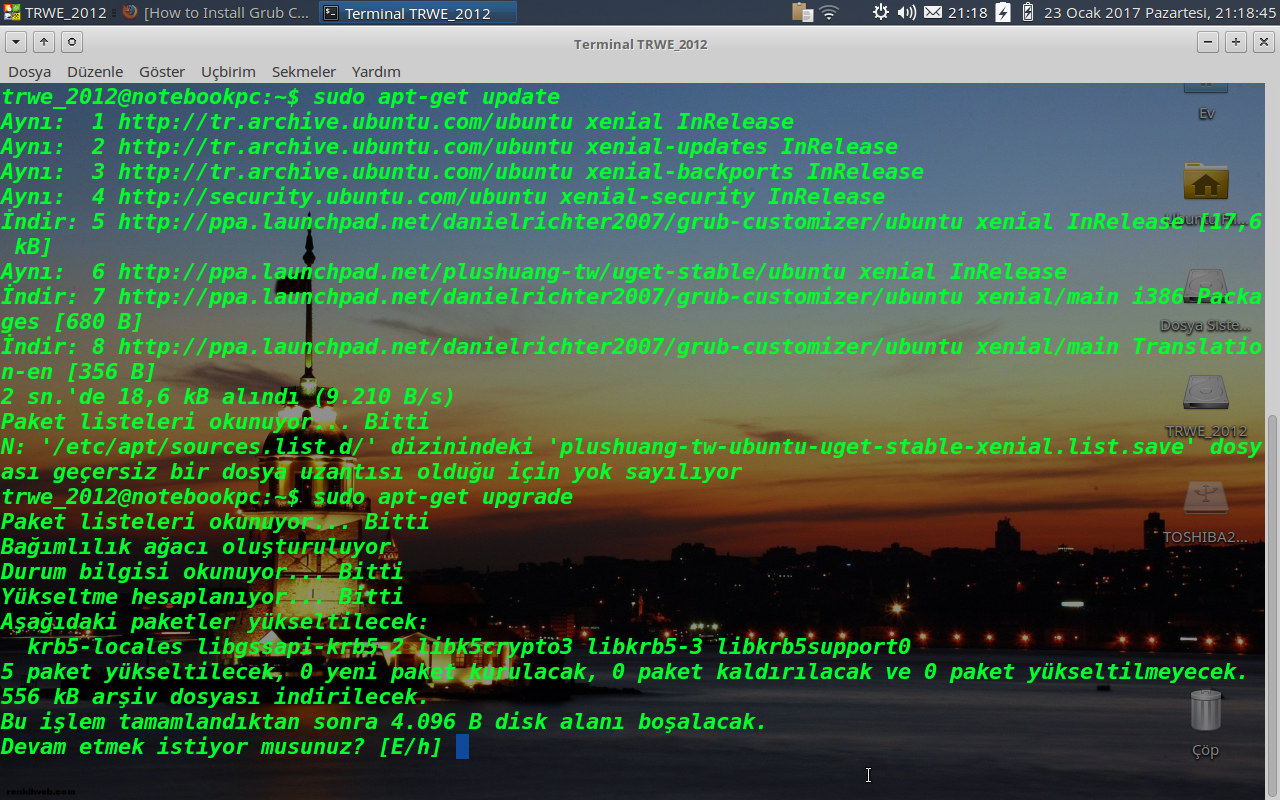1280x800 pixels.
Task: Click the 'Durum bilgisi okunuyor... Bitti' line
Action: tap(202, 572)
